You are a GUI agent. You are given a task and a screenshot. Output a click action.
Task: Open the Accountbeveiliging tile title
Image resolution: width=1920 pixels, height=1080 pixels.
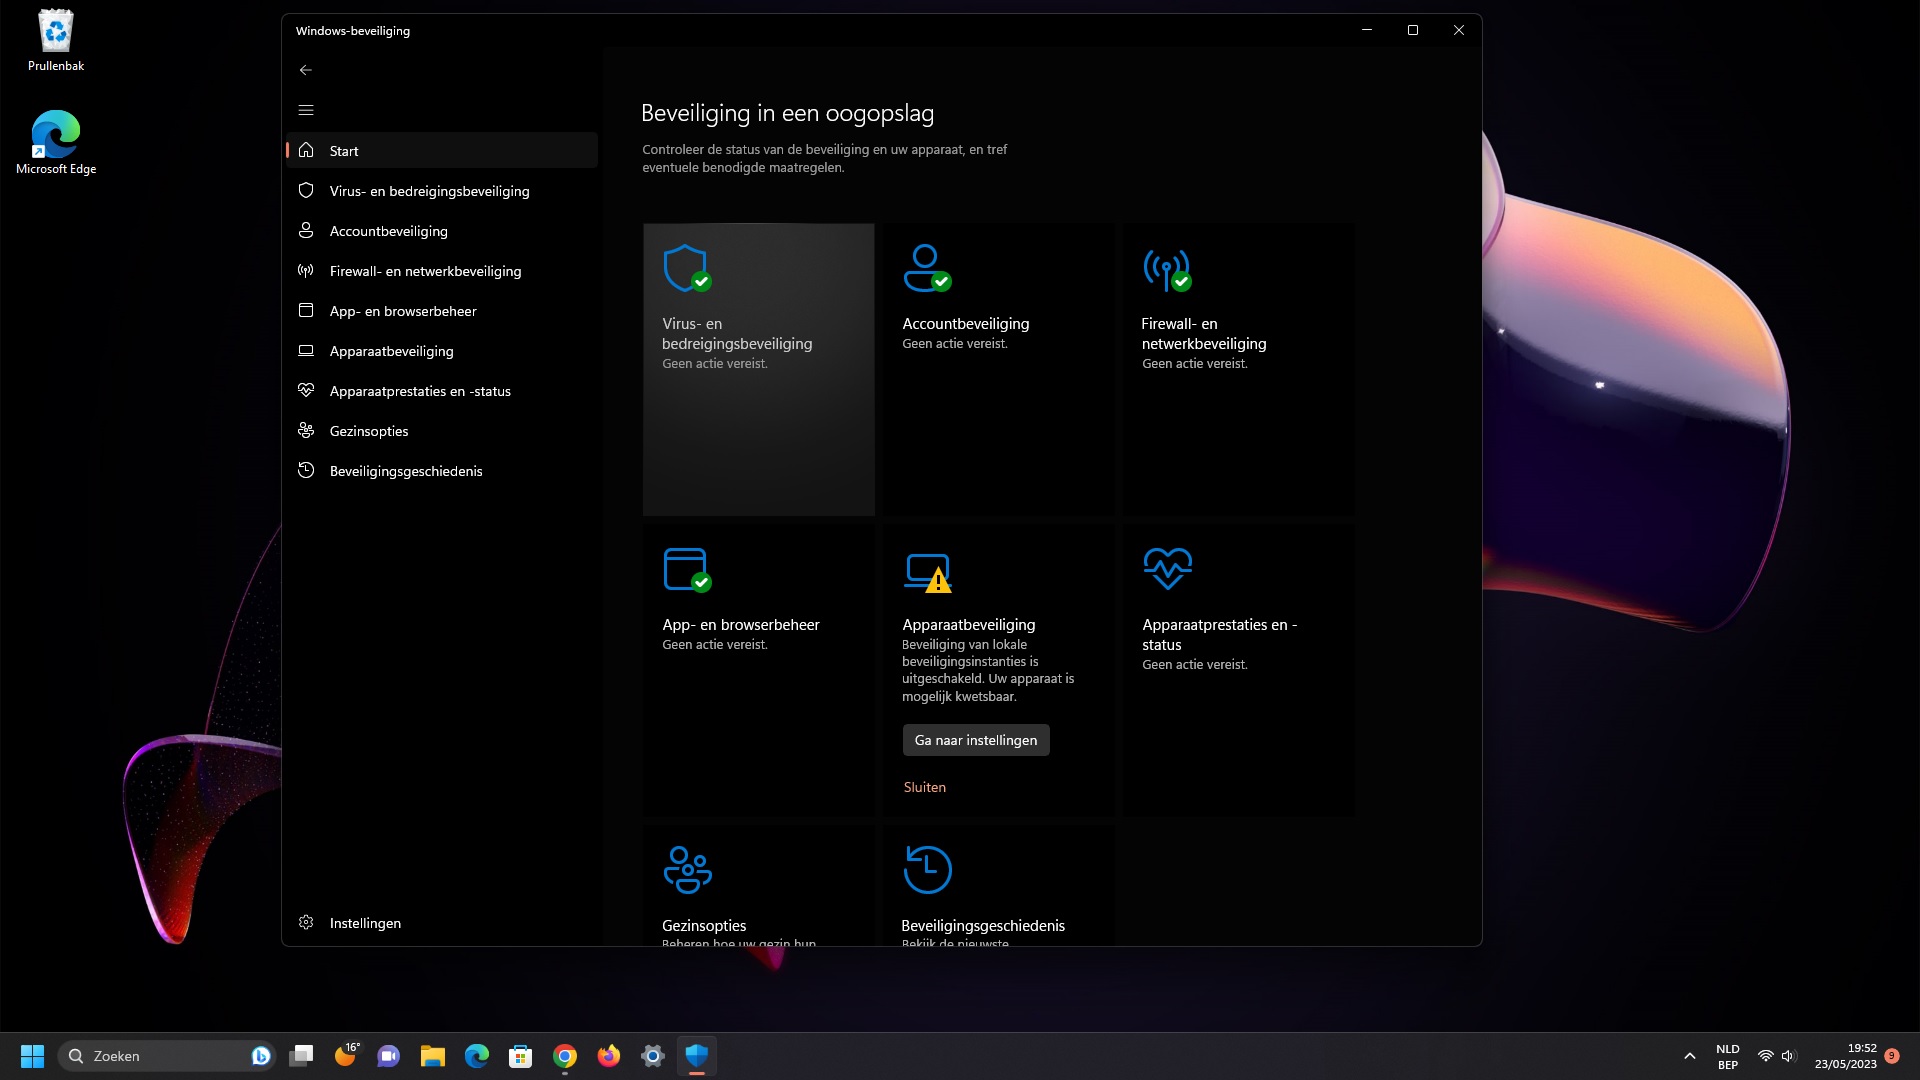pos(965,323)
